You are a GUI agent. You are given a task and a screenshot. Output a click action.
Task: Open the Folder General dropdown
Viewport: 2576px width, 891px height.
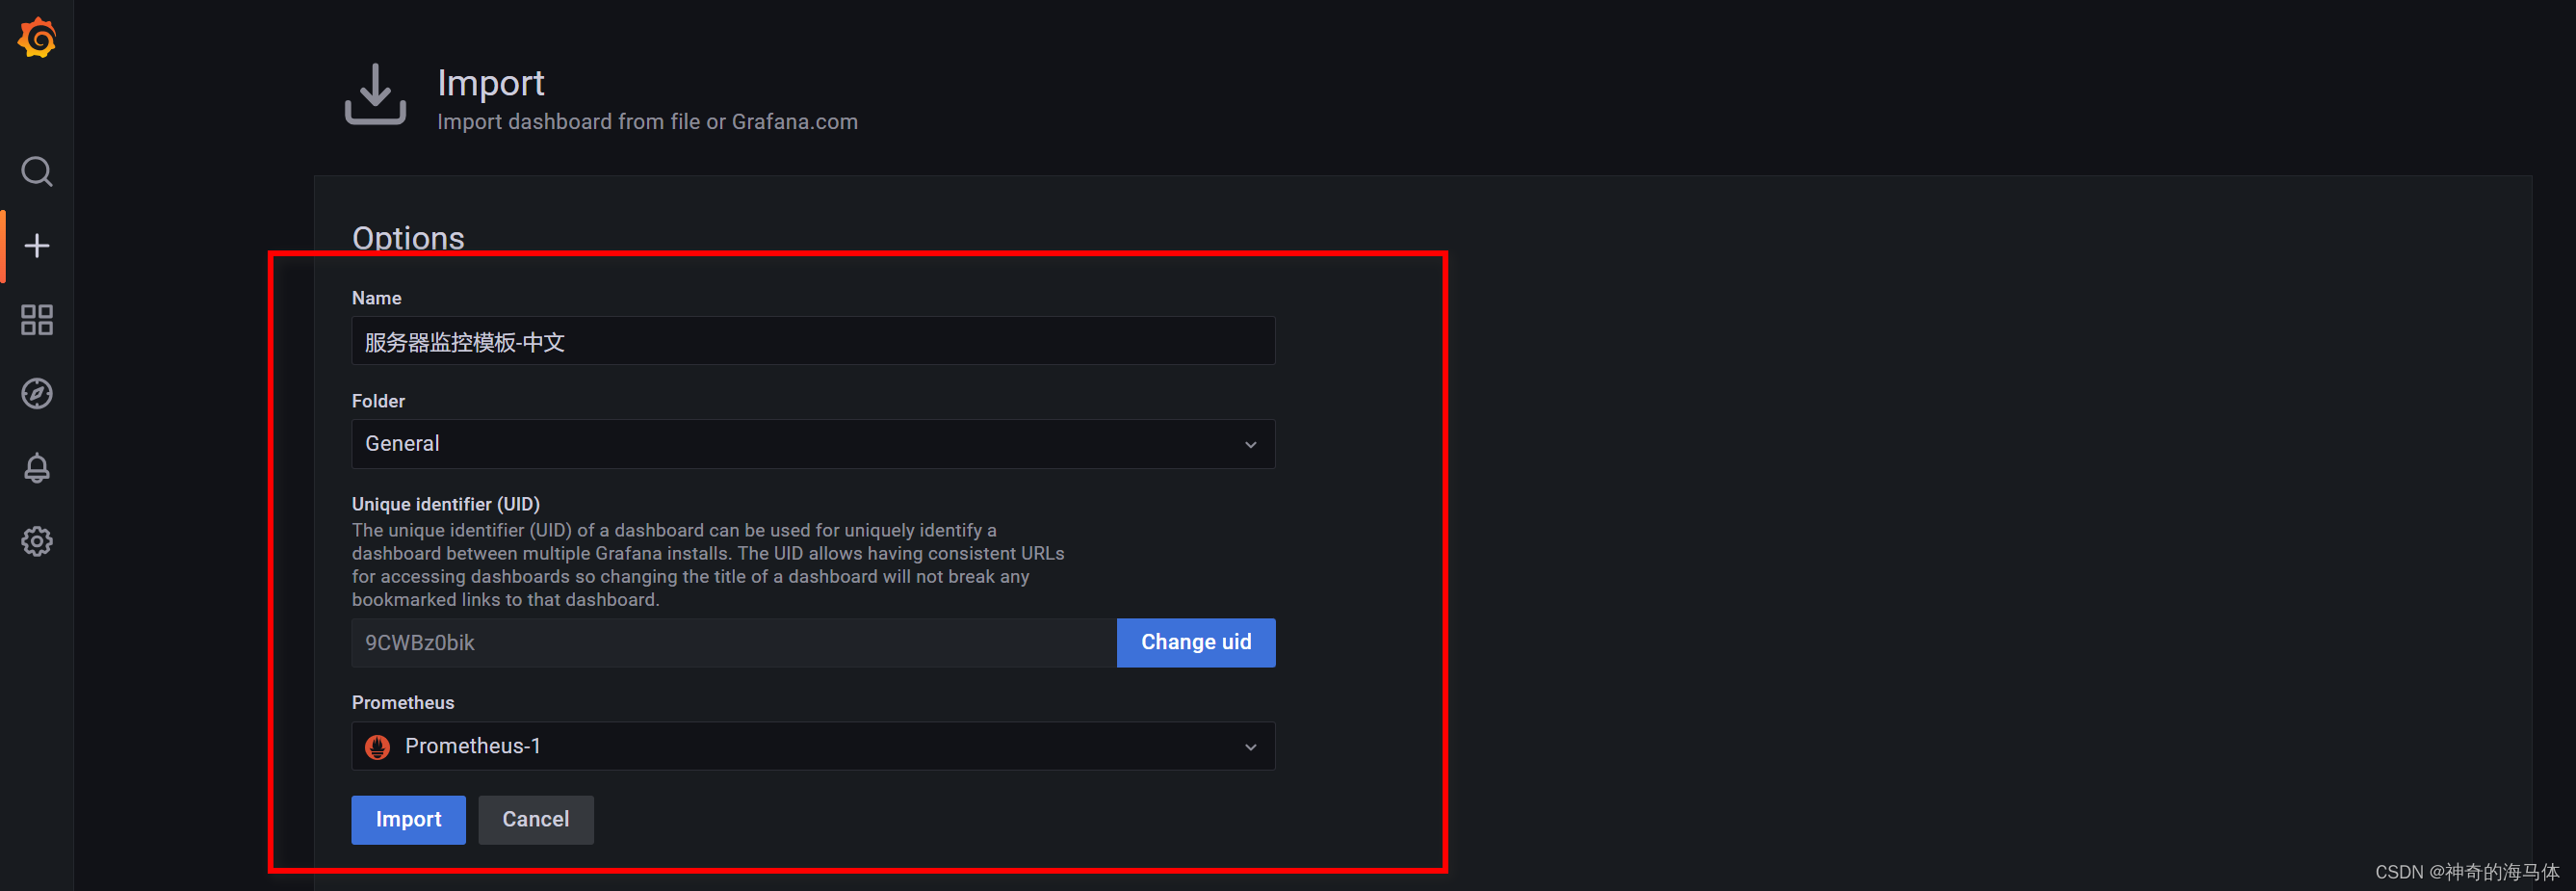coord(813,444)
